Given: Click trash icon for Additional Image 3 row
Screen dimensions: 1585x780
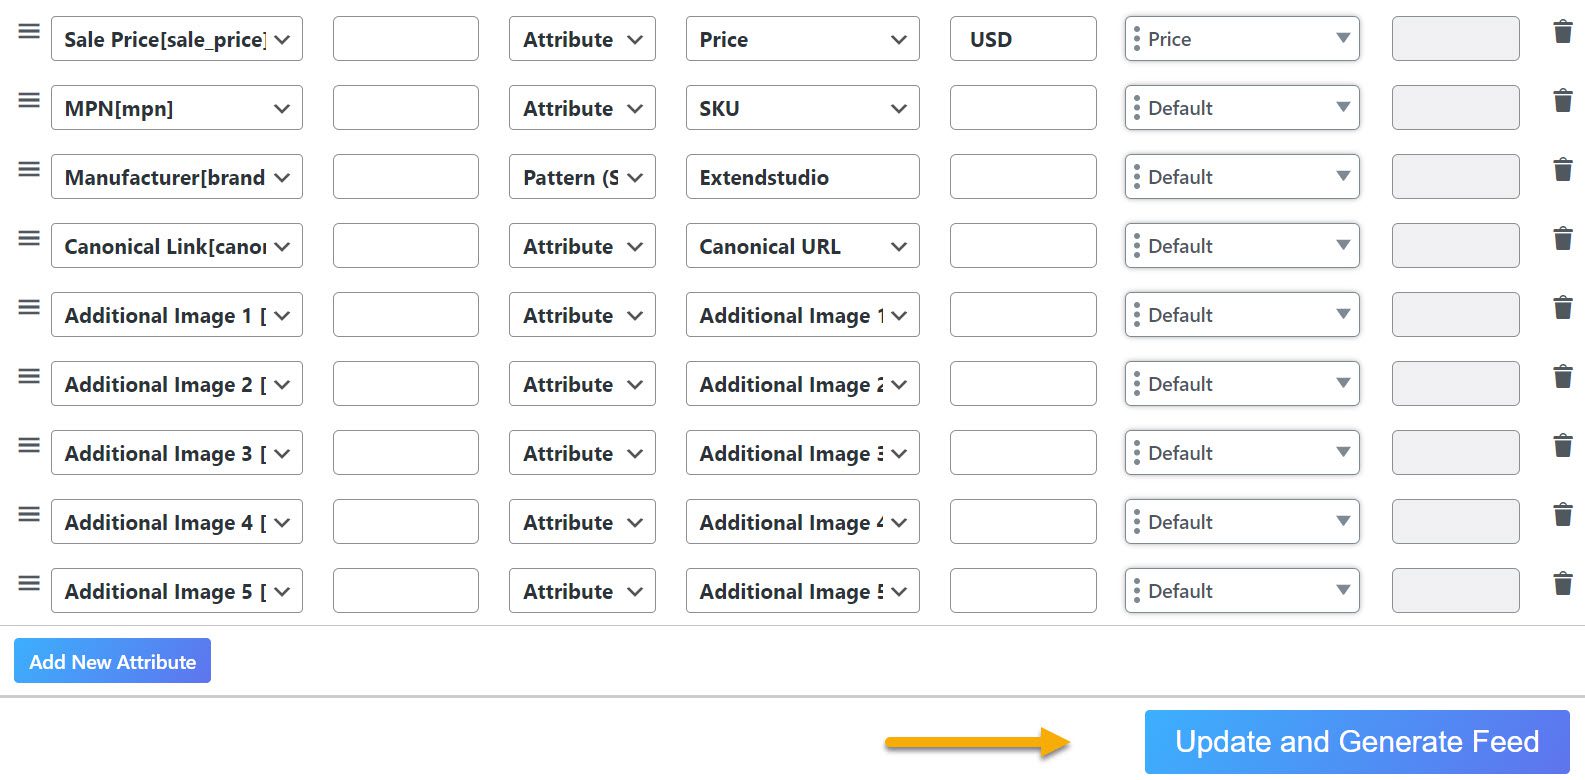Looking at the screenshot, I should click(x=1563, y=446).
